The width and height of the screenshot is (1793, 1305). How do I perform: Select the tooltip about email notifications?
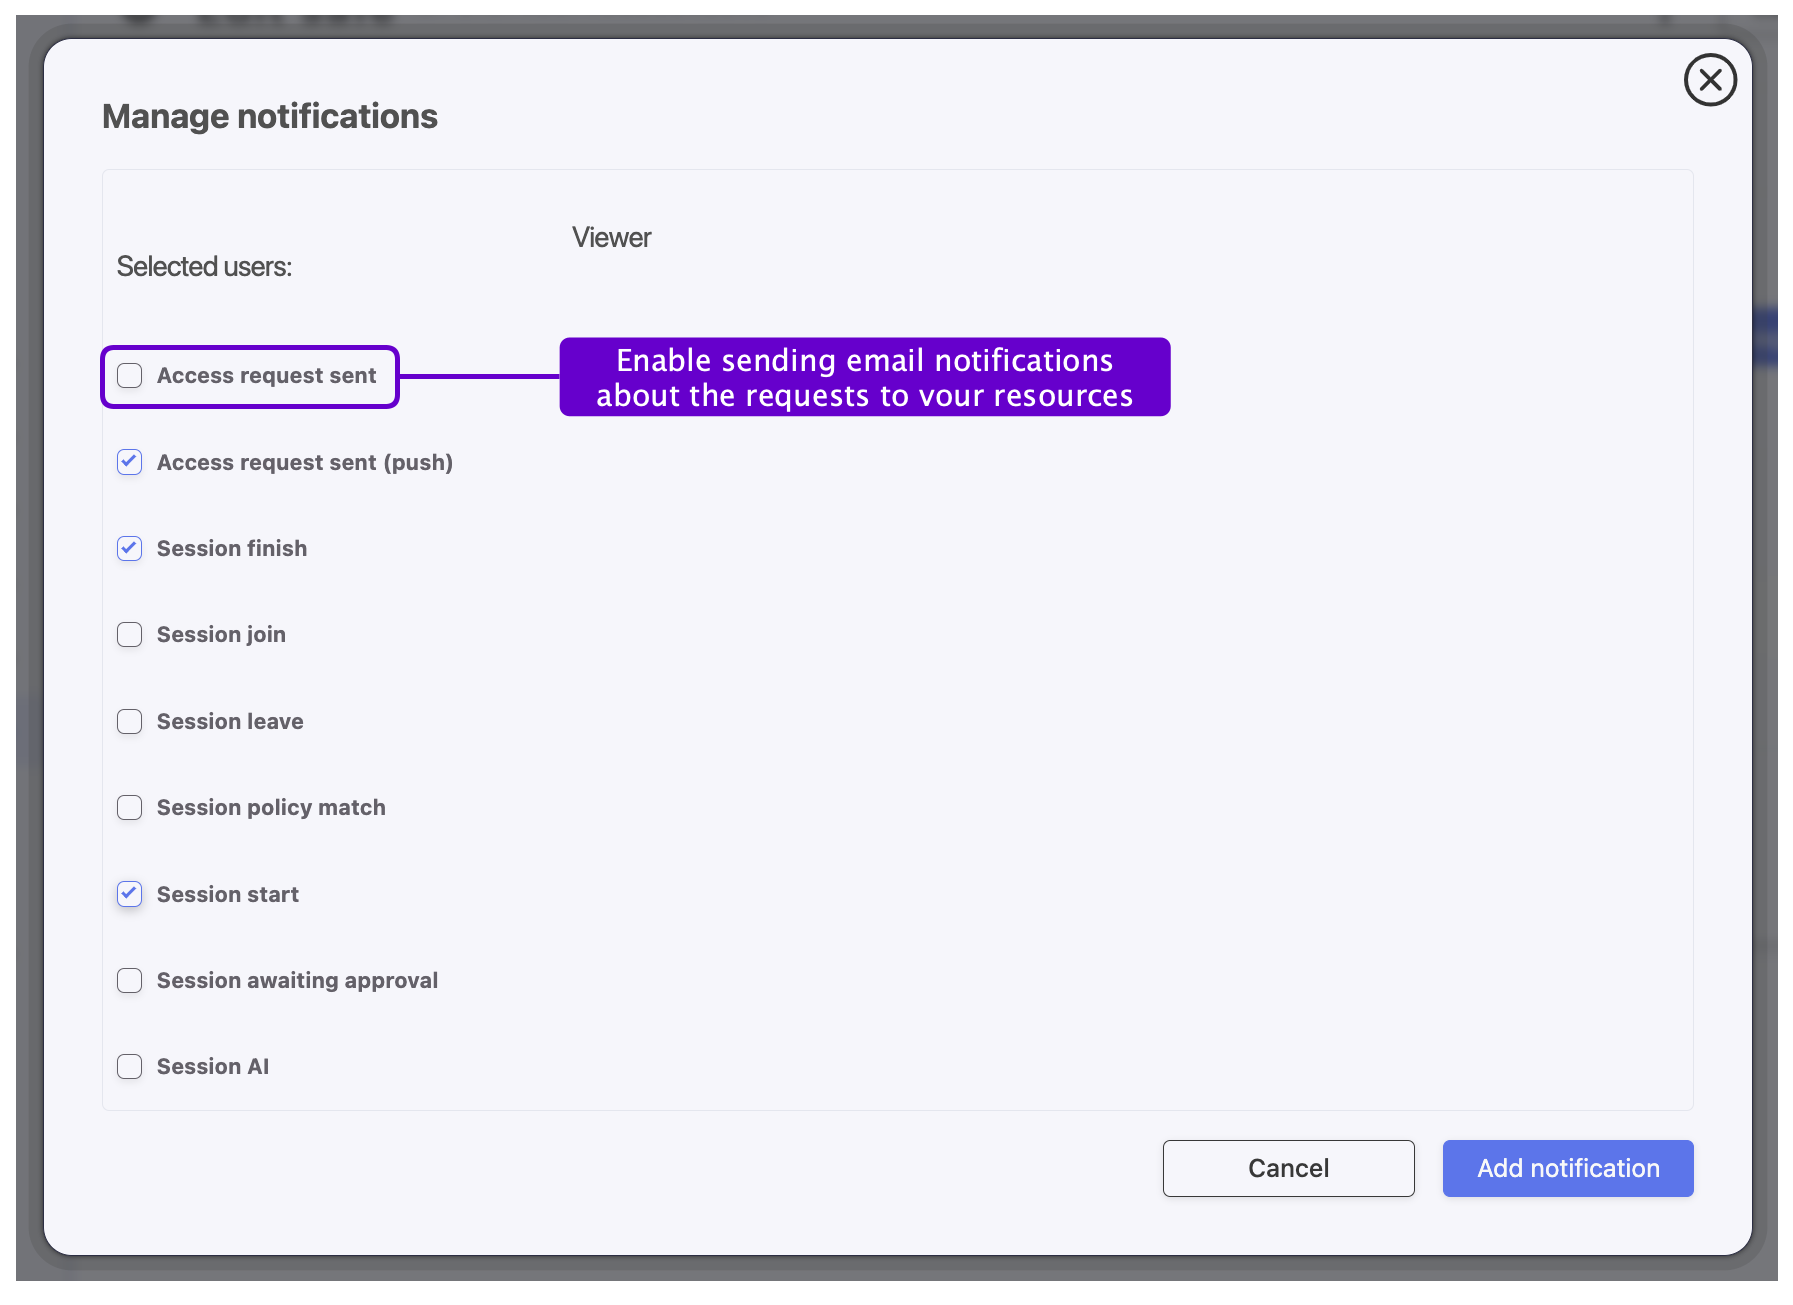[864, 377]
